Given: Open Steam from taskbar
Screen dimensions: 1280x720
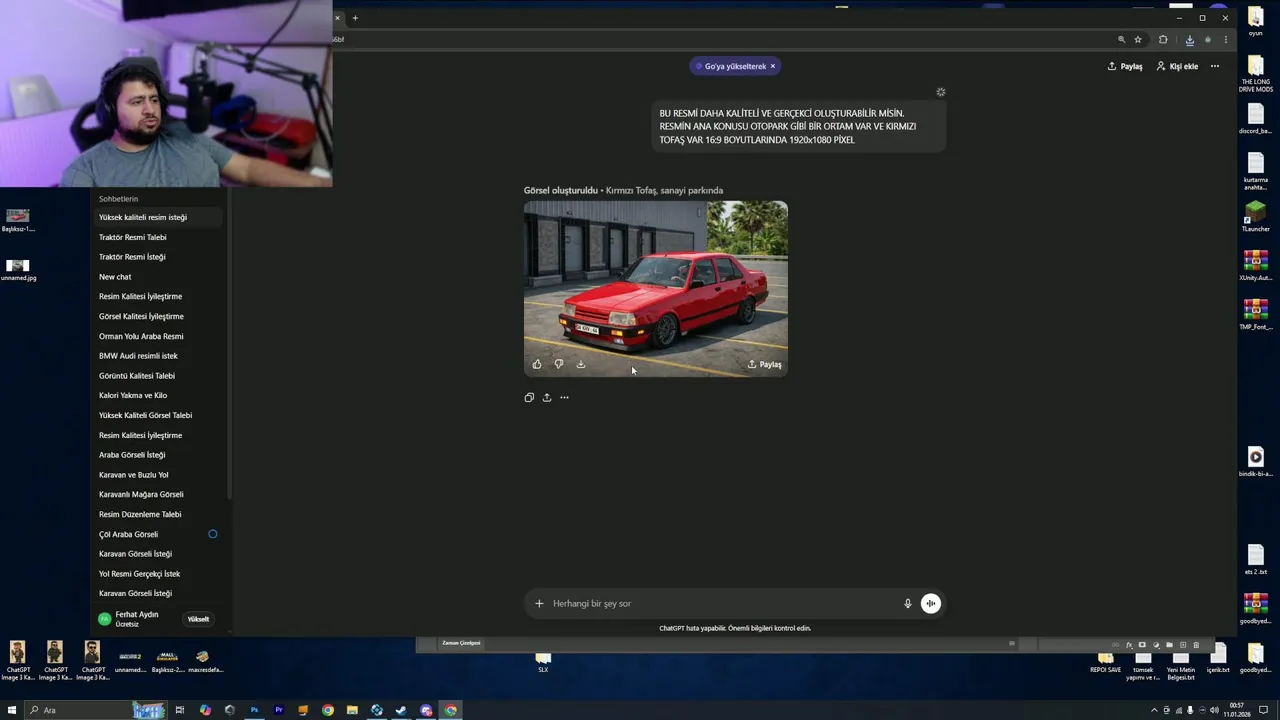Looking at the screenshot, I should click(x=401, y=710).
